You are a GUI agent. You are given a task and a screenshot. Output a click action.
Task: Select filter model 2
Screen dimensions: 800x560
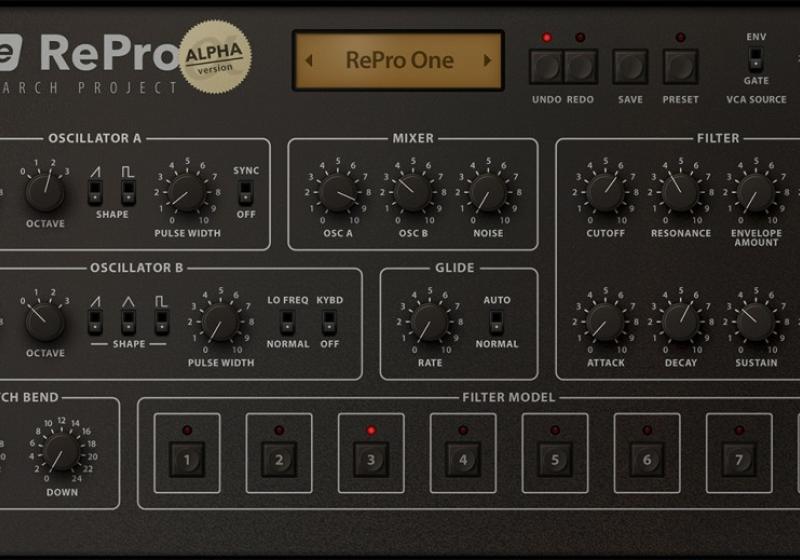point(279,460)
